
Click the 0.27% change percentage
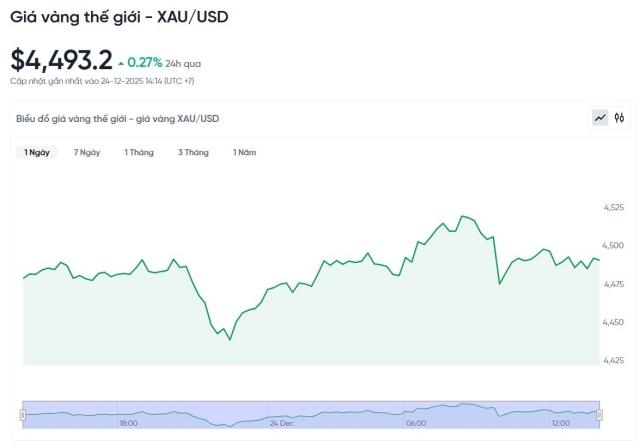(x=144, y=62)
